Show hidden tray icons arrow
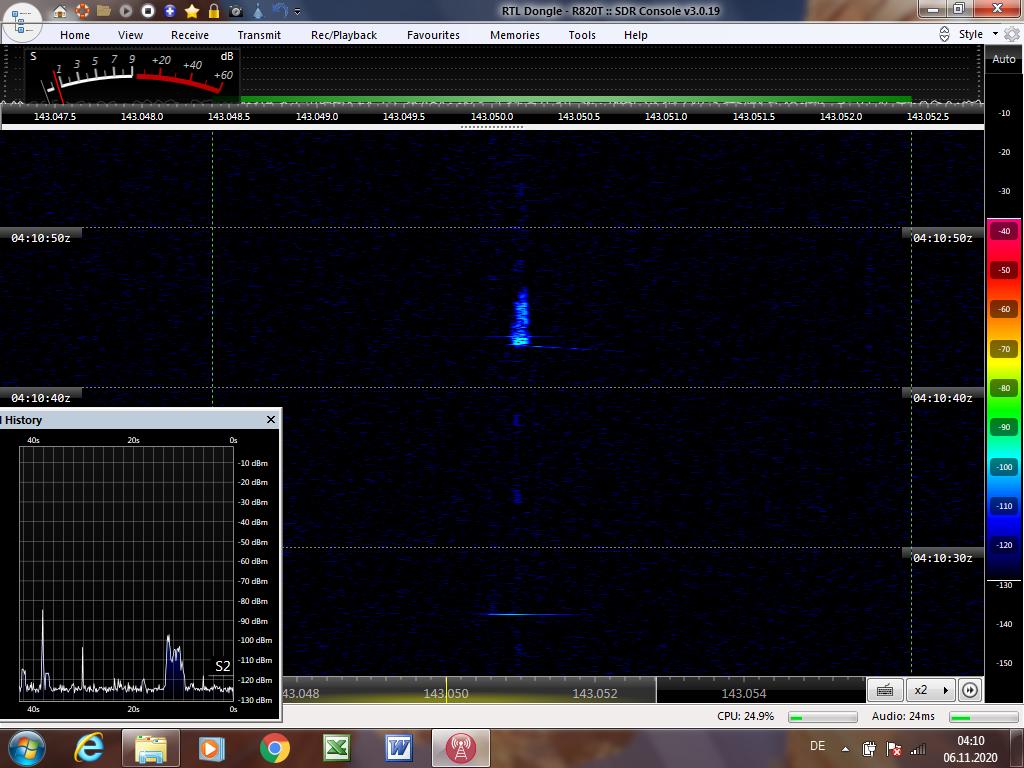The width and height of the screenshot is (1024, 768). pos(846,749)
